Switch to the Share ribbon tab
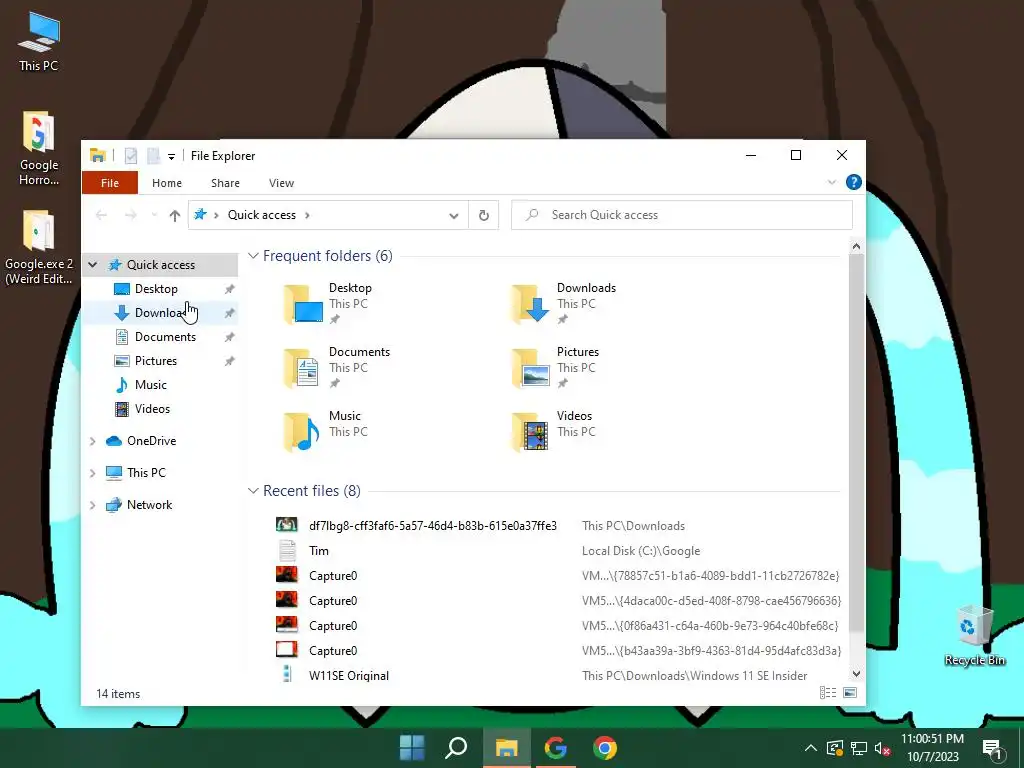1024x768 pixels. tap(225, 183)
